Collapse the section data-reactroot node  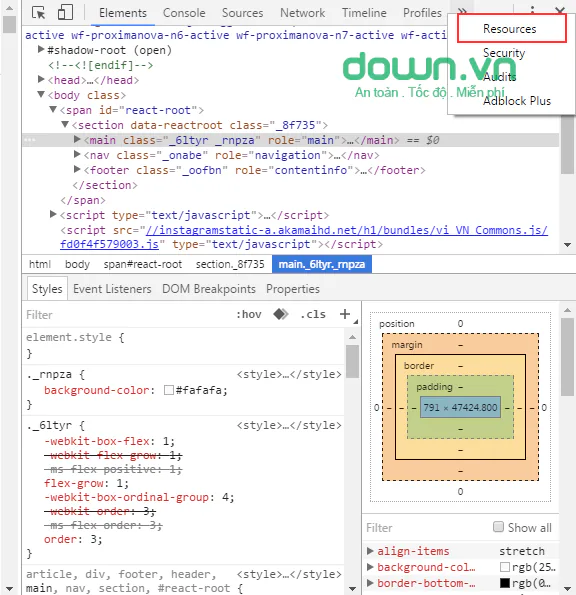click(x=65, y=124)
